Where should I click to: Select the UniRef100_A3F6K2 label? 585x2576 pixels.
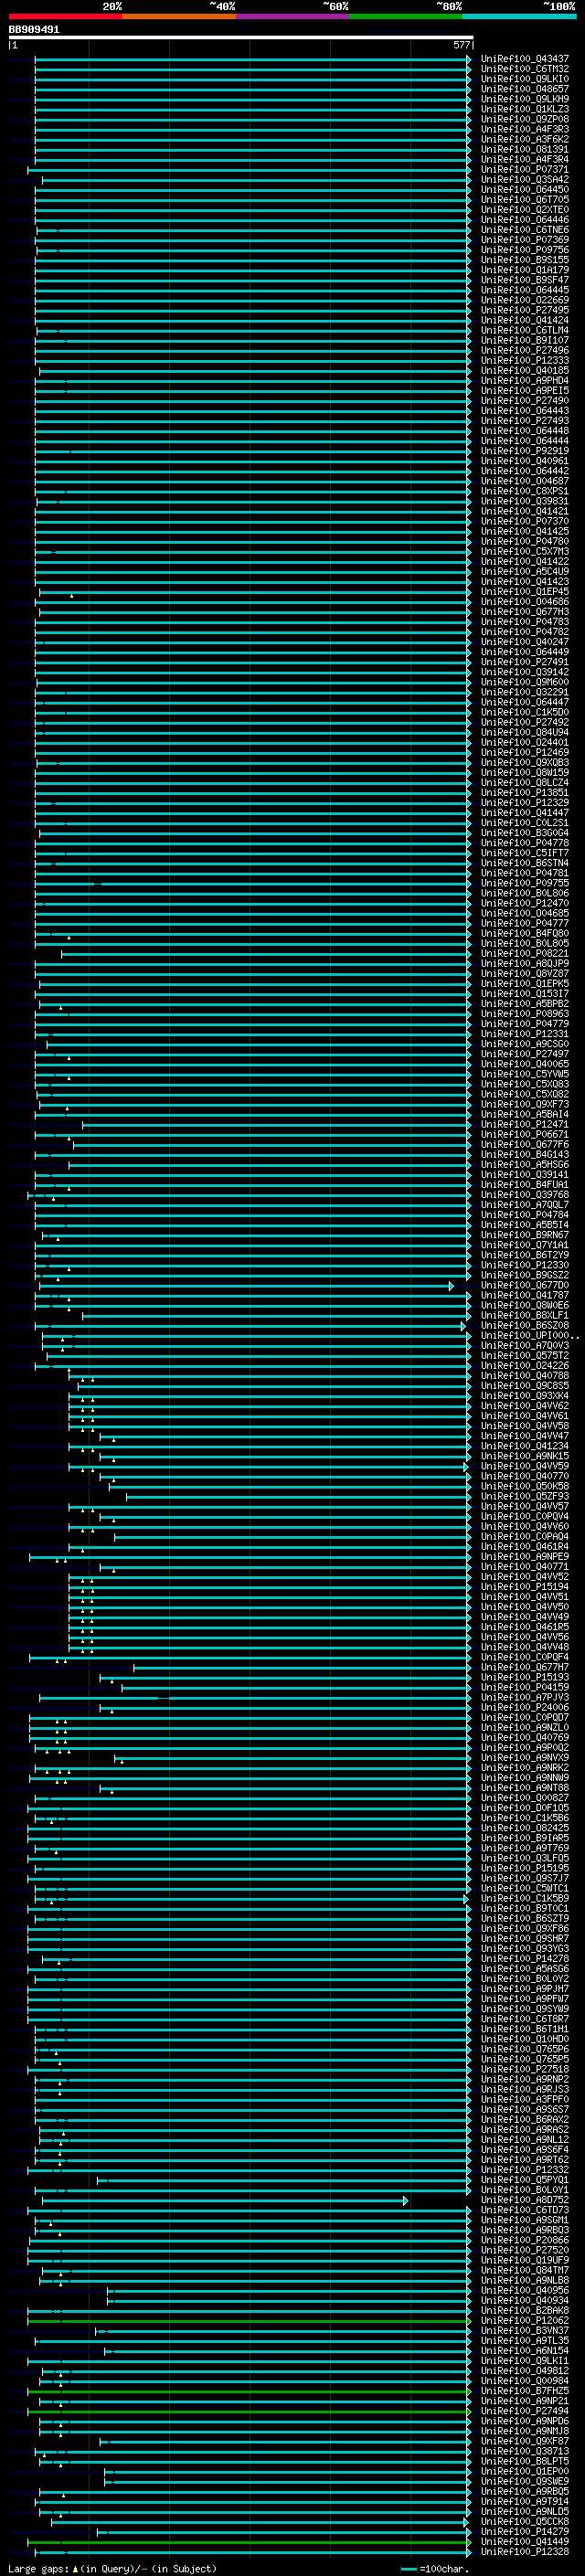(x=524, y=139)
